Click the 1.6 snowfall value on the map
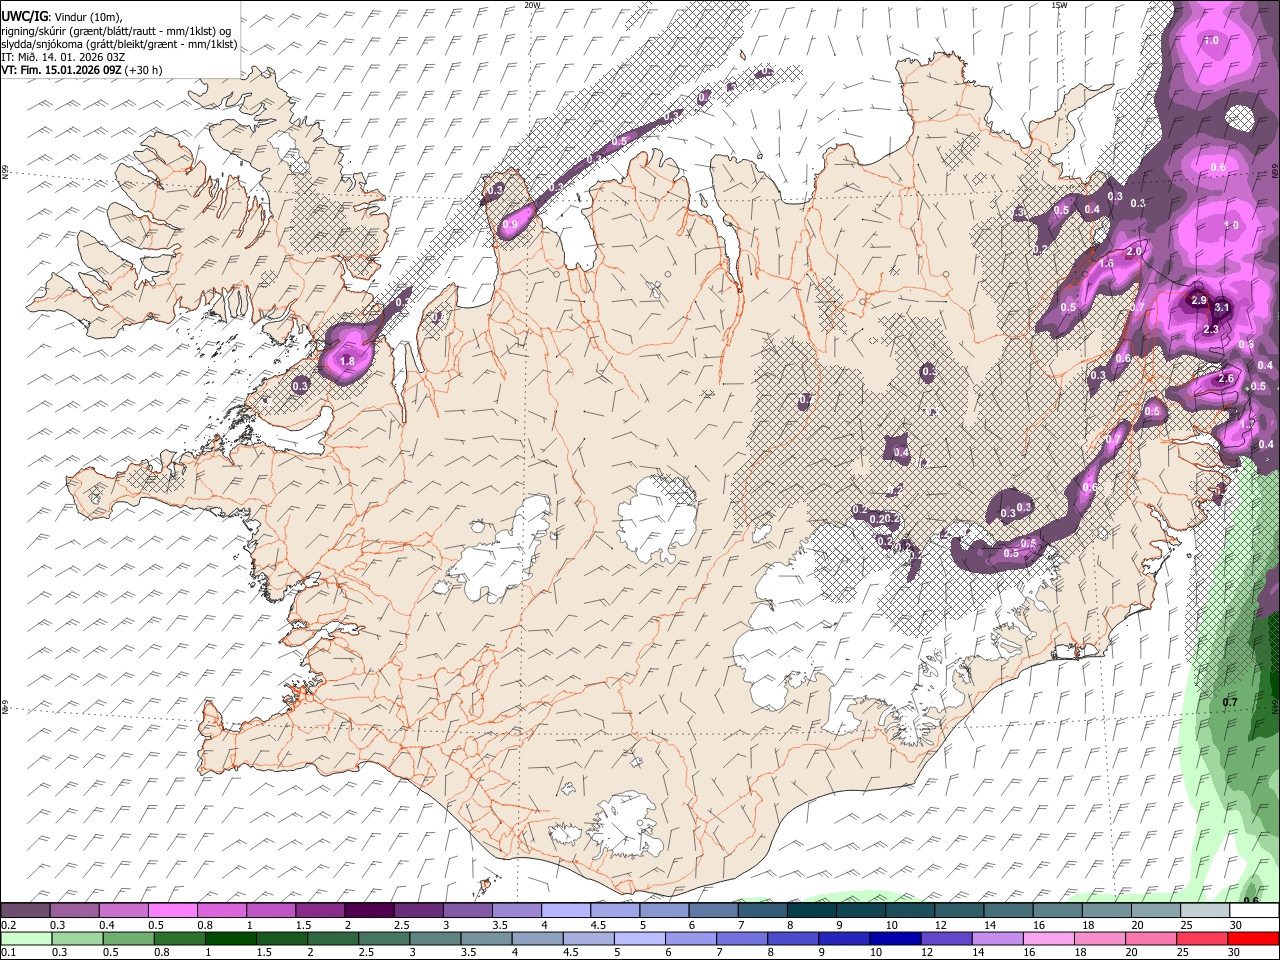This screenshot has height=960, width=1280. 1107,264
